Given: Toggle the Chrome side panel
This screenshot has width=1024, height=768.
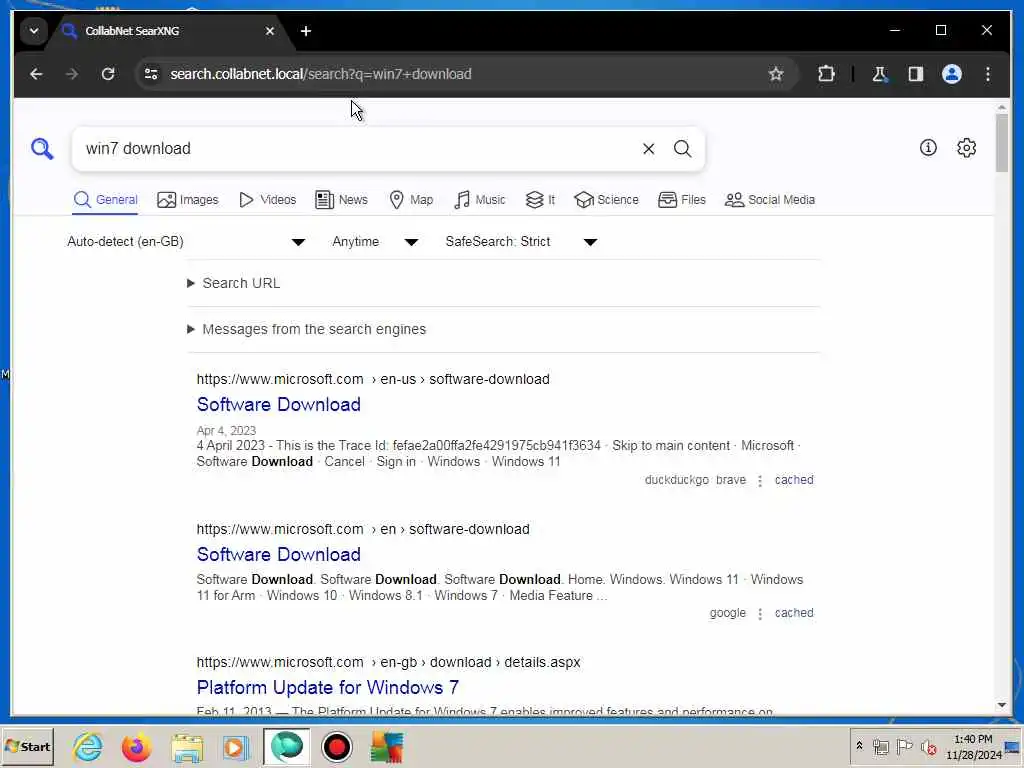Looking at the screenshot, I should (916, 74).
